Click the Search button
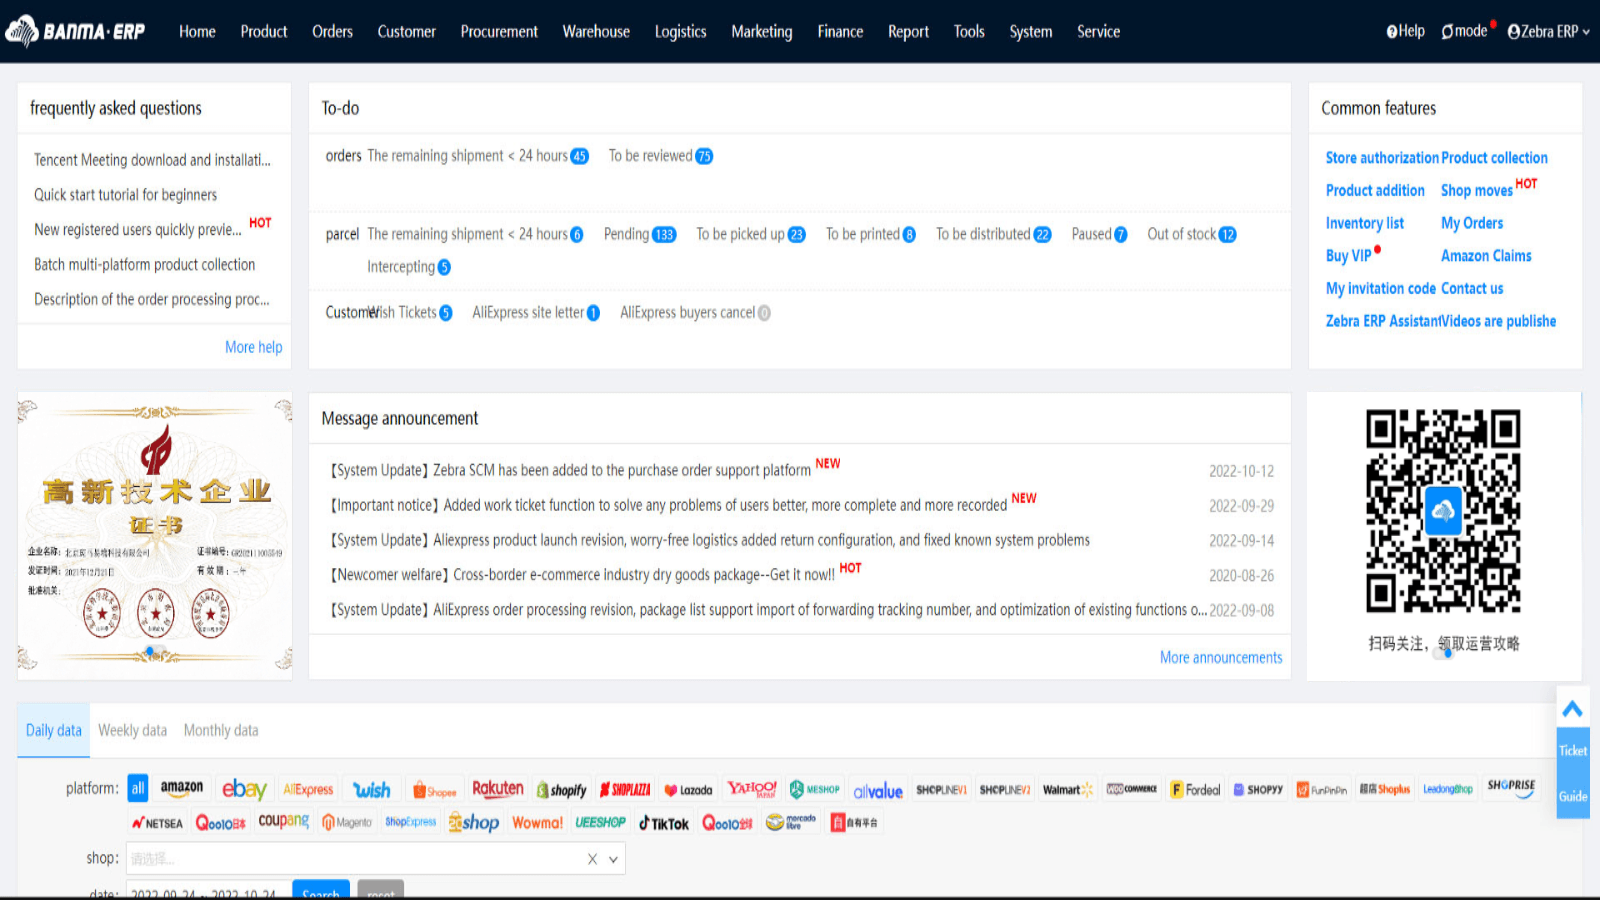Screen dimensions: 1600x900 [x=320, y=893]
